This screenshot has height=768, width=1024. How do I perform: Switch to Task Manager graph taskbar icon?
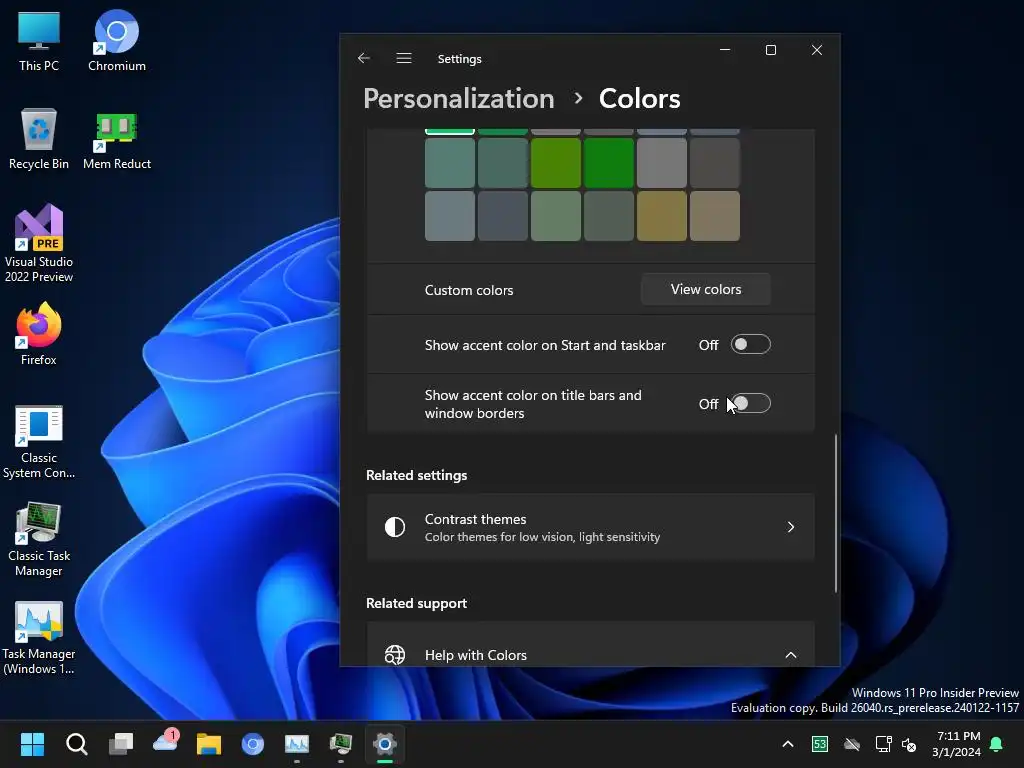pos(296,743)
